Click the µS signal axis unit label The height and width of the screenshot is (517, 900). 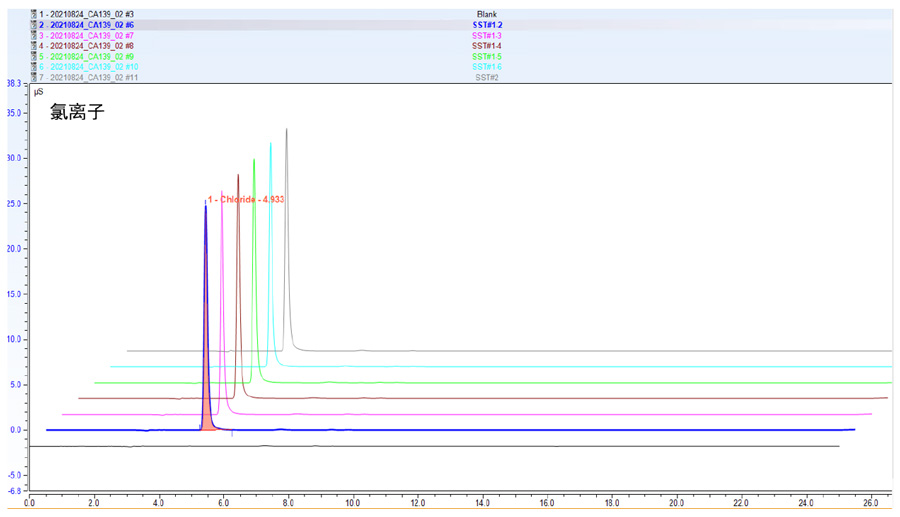point(38,91)
